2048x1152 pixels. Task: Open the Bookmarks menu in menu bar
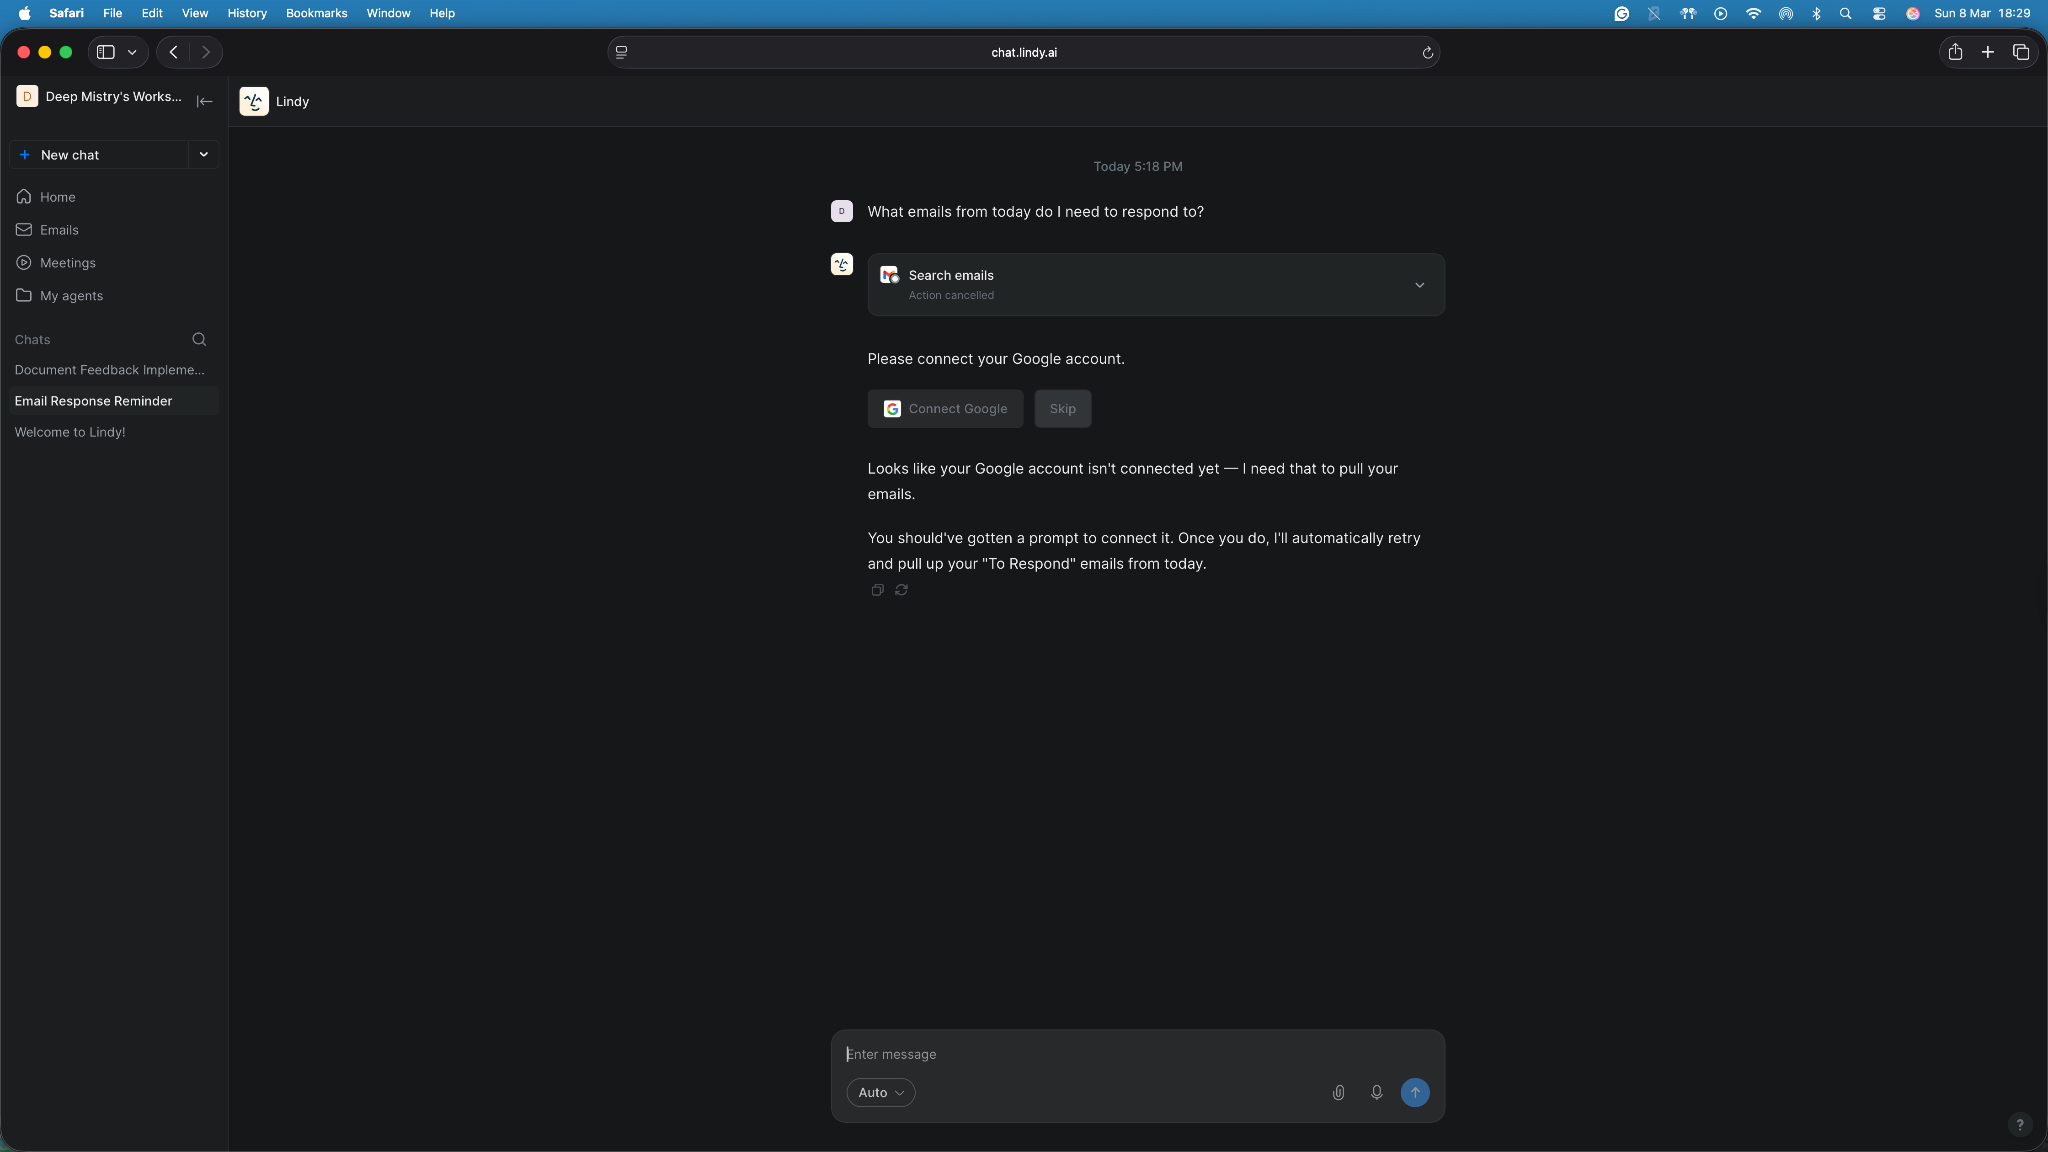[316, 13]
